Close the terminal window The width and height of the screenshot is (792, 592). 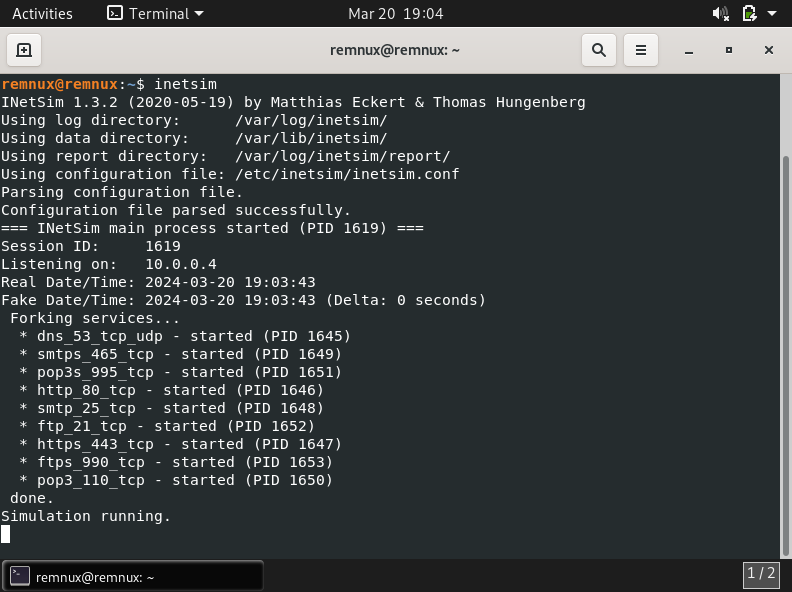point(768,50)
